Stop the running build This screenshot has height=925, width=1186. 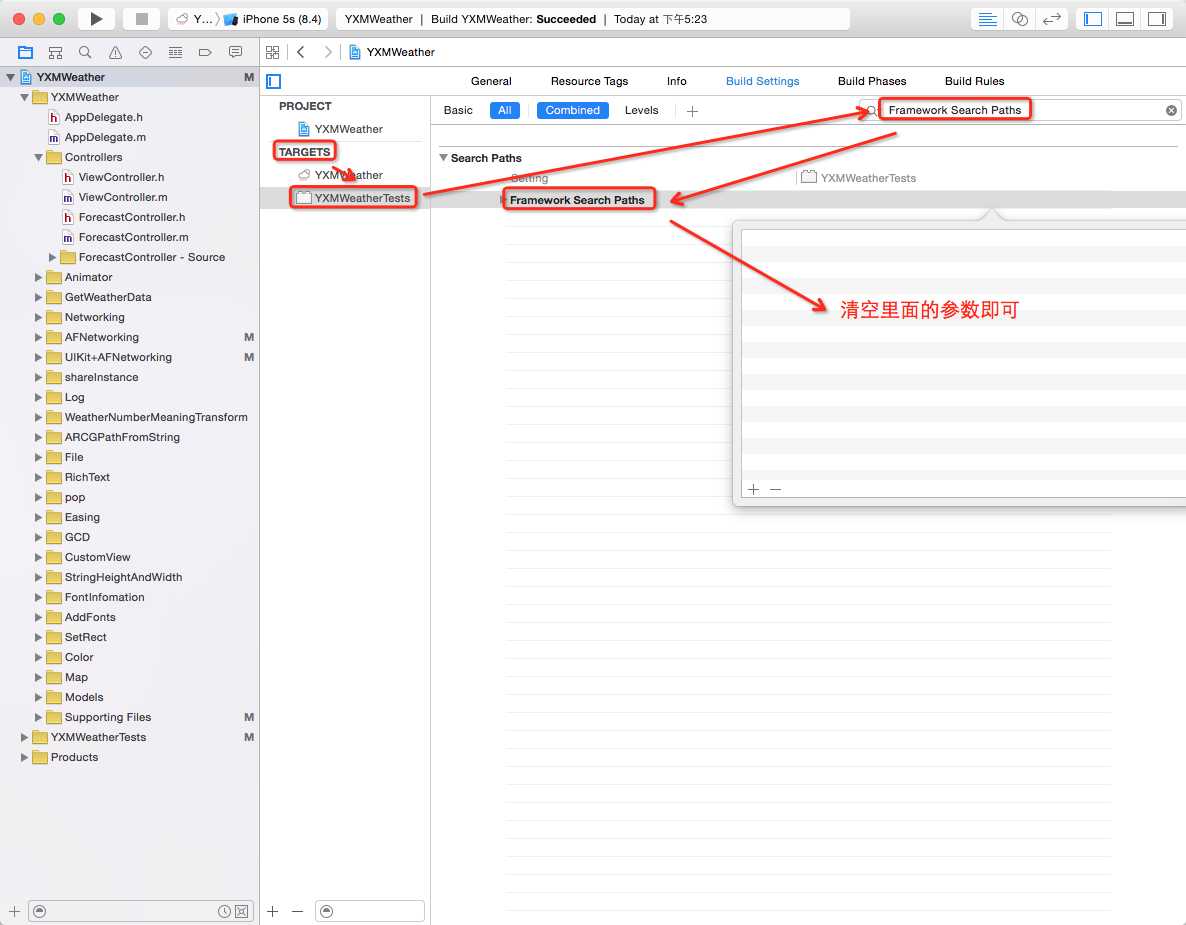pyautogui.click(x=141, y=19)
